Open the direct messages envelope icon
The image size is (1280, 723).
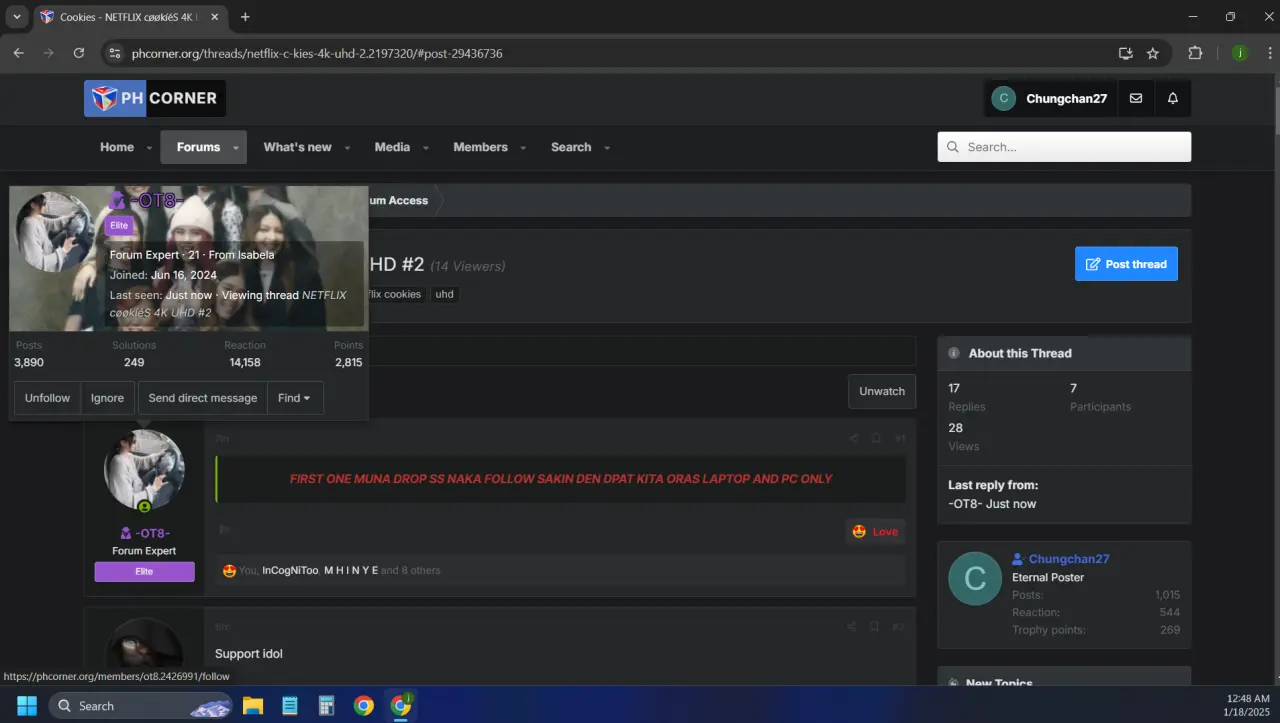coord(1136,98)
